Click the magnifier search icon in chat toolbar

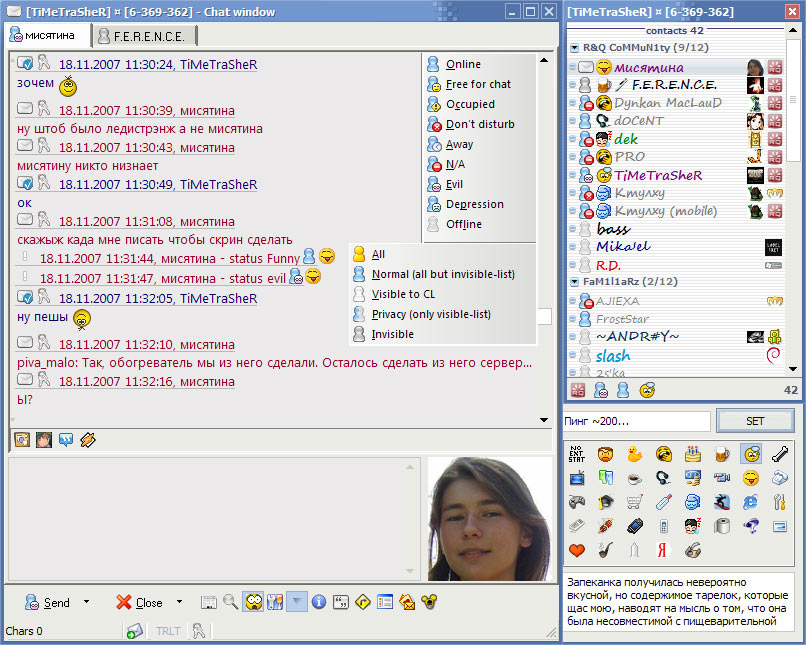[231, 602]
